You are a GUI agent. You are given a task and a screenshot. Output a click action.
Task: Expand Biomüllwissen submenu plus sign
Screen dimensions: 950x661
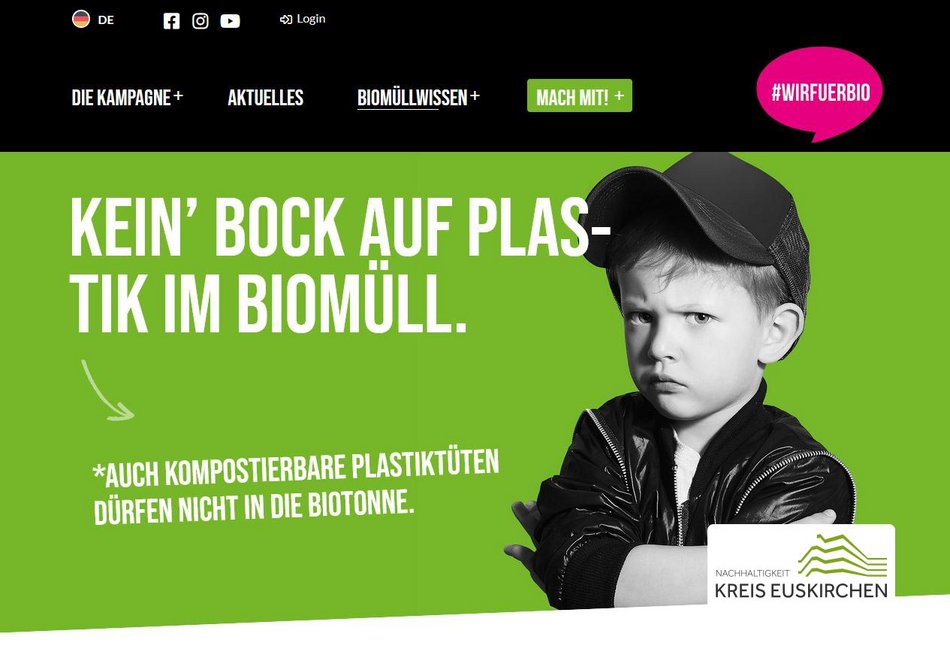click(474, 95)
